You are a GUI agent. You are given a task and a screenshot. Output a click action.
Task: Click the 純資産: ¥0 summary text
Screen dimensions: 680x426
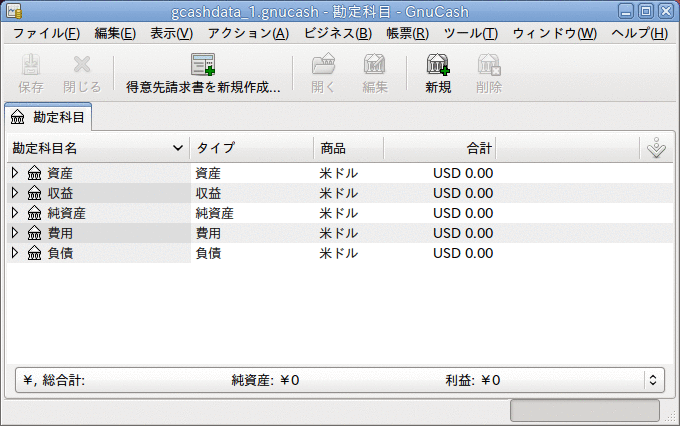point(265,380)
